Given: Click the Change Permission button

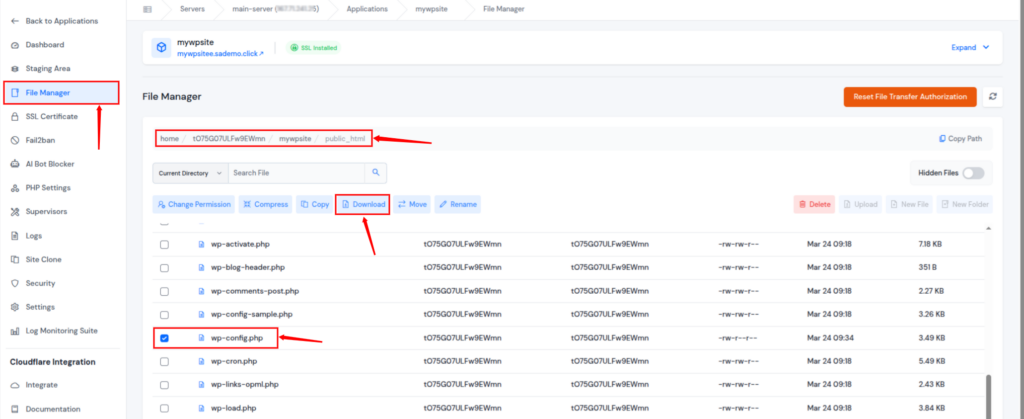Looking at the screenshot, I should (194, 204).
